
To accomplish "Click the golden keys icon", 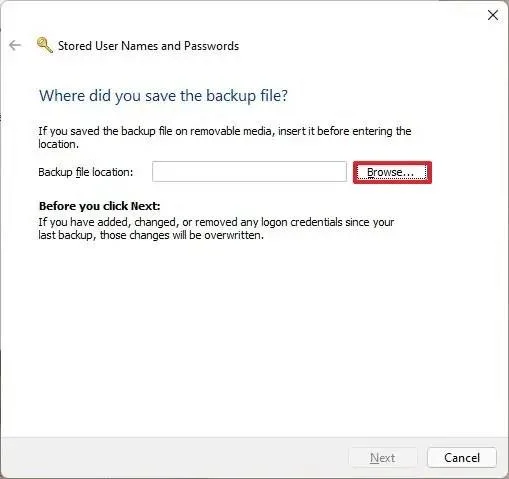I will pyautogui.click(x=45, y=45).
